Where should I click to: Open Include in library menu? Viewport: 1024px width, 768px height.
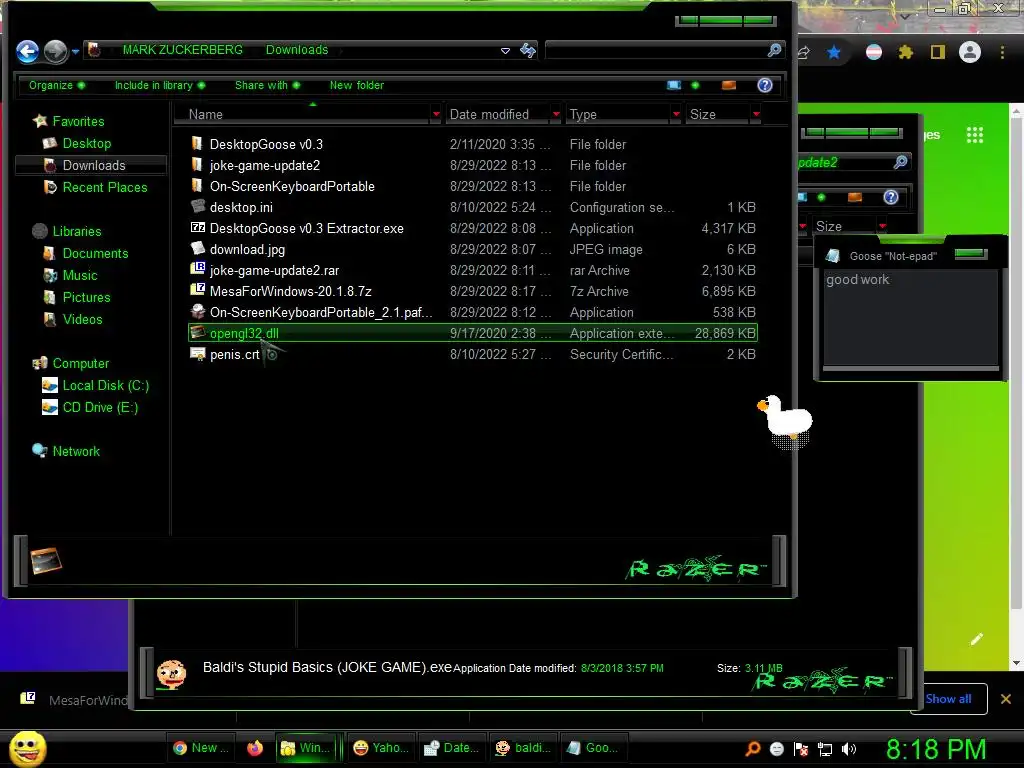(x=159, y=85)
